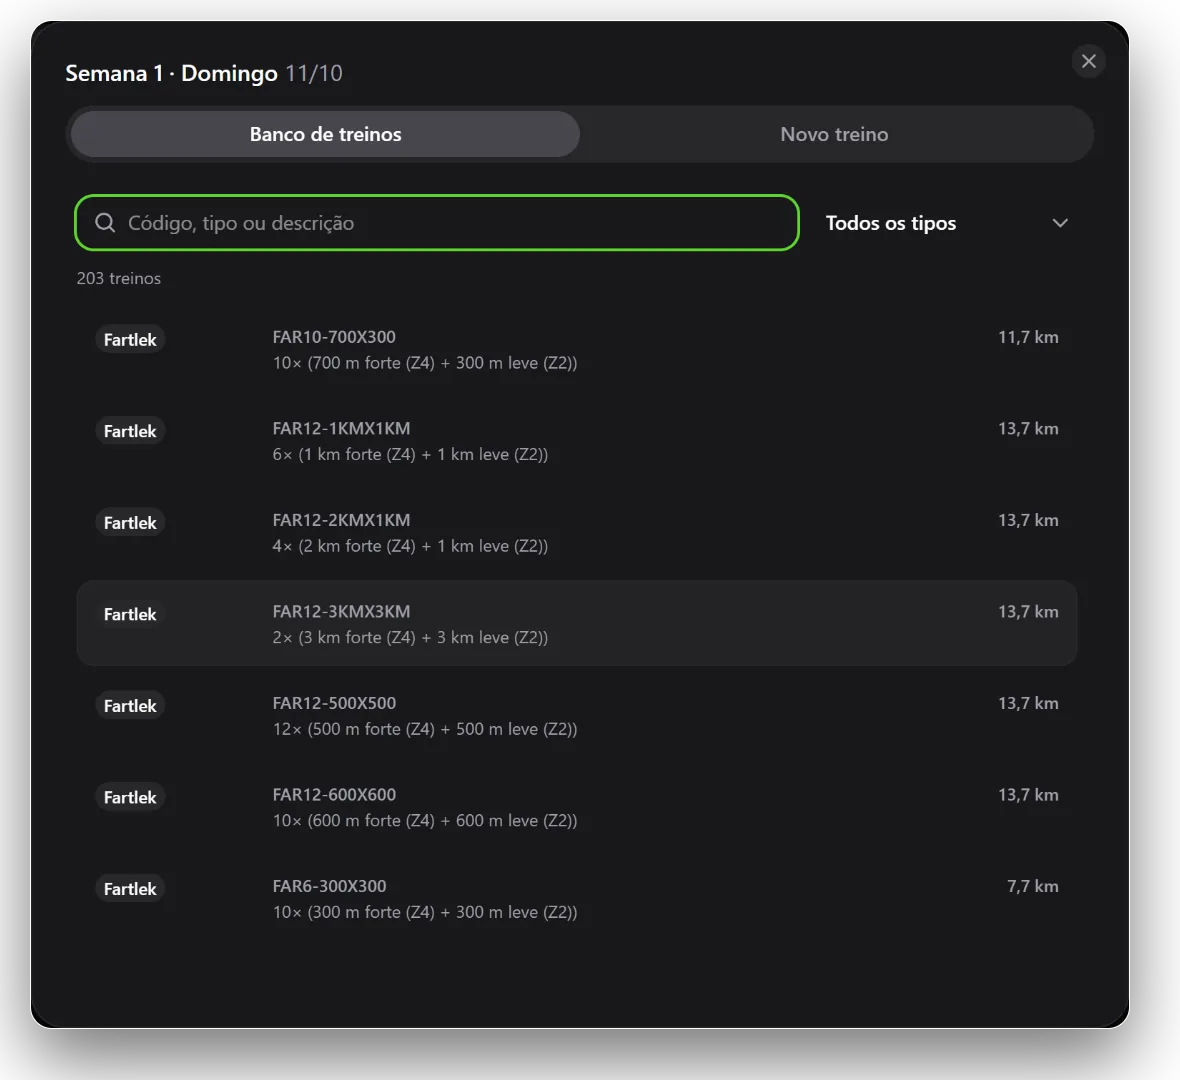This screenshot has width=1180, height=1080.
Task: Click the 11,7 km distance value
Action: point(1028,337)
